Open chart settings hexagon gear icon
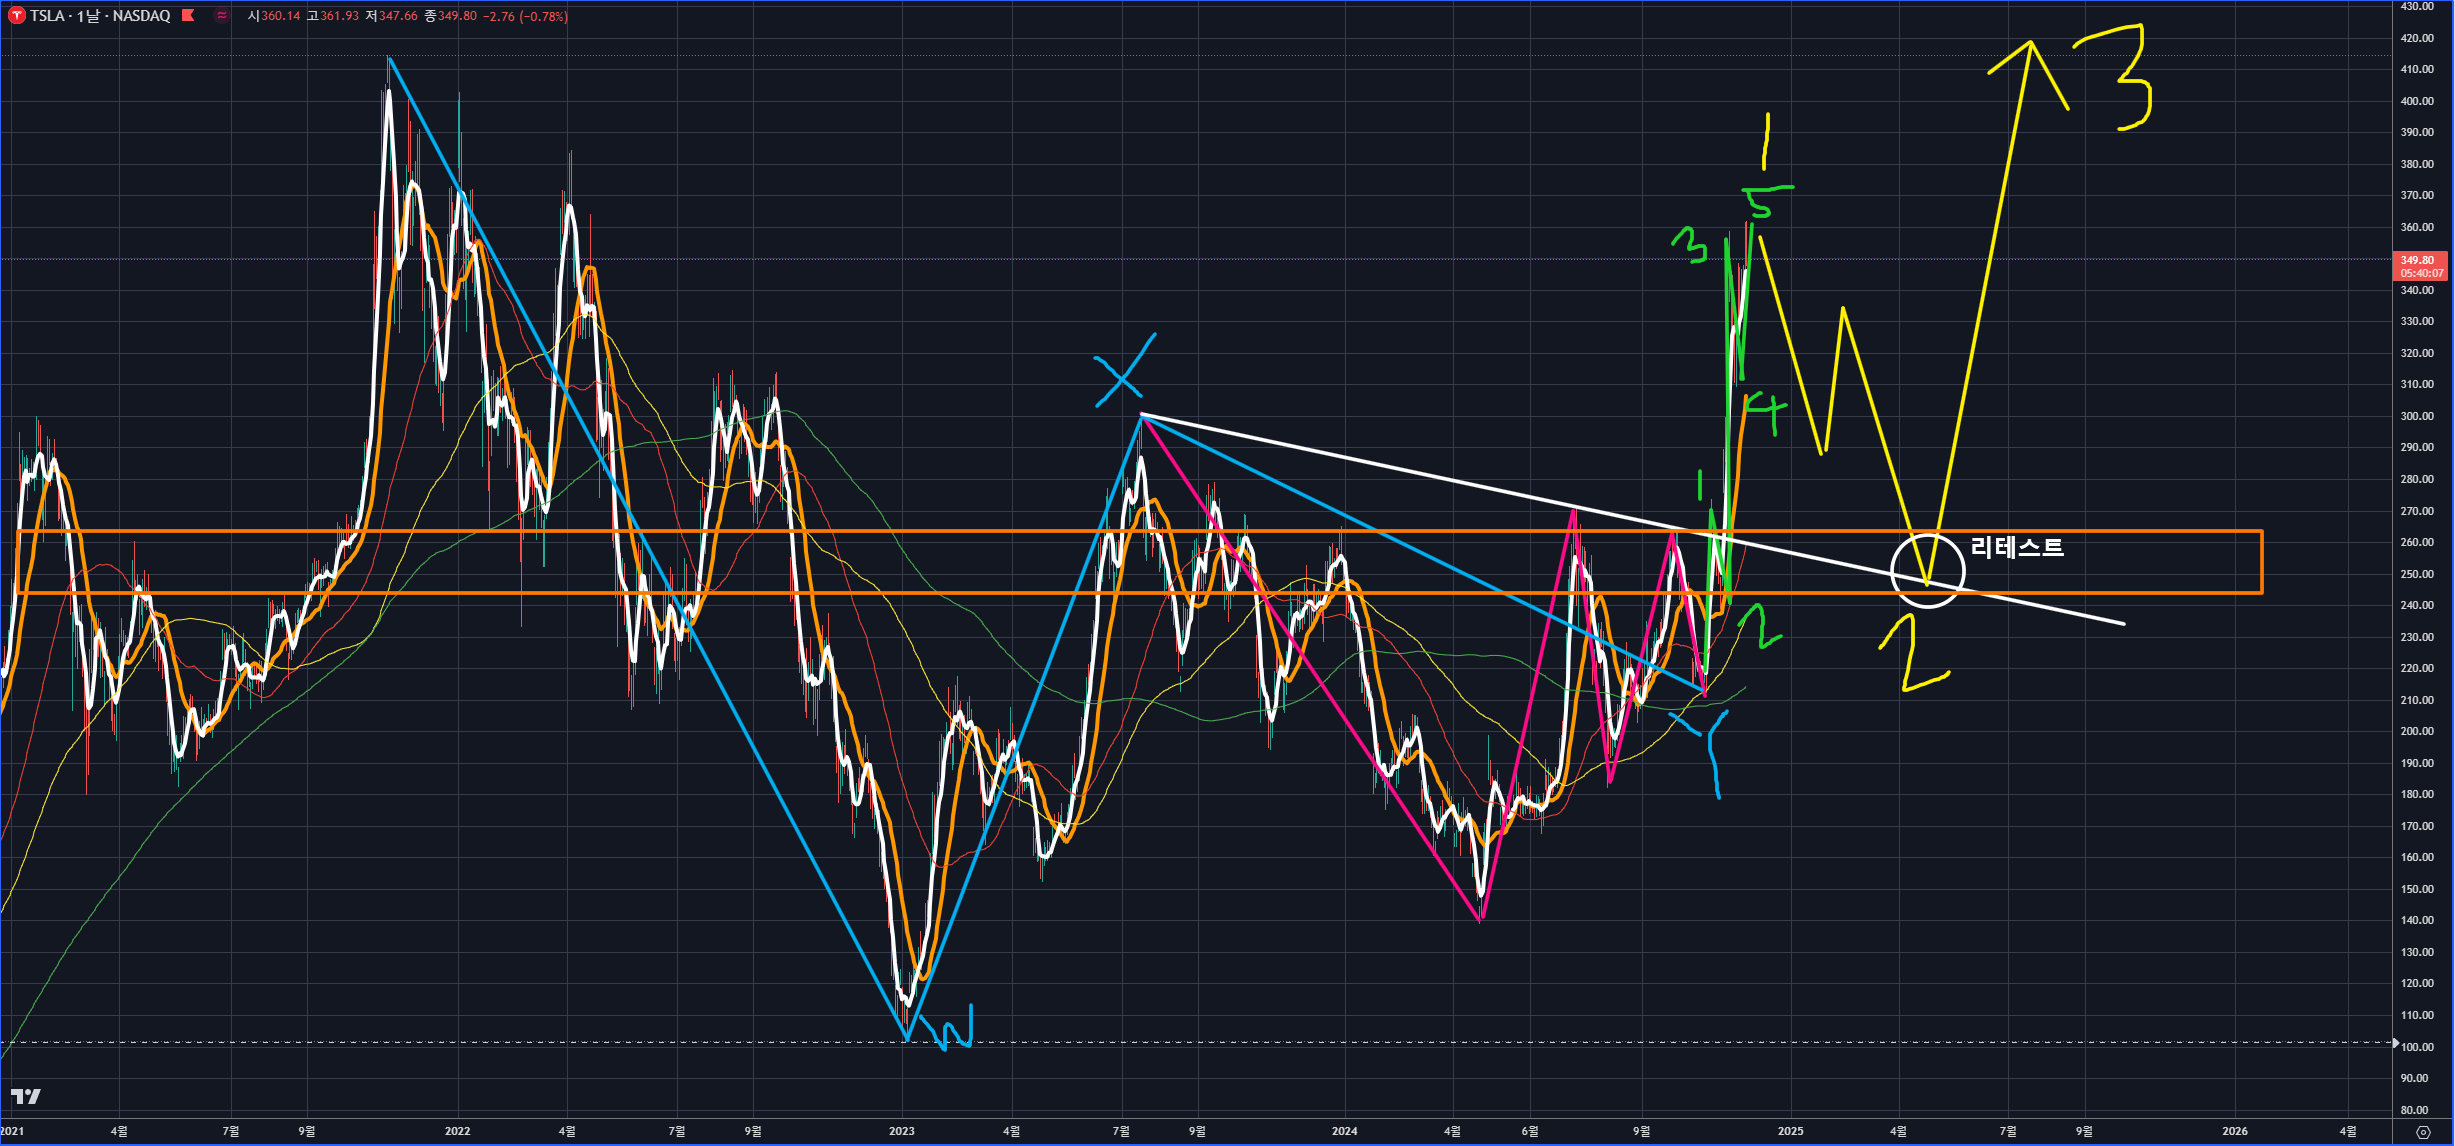The height and width of the screenshot is (1146, 2455). 2422,1132
